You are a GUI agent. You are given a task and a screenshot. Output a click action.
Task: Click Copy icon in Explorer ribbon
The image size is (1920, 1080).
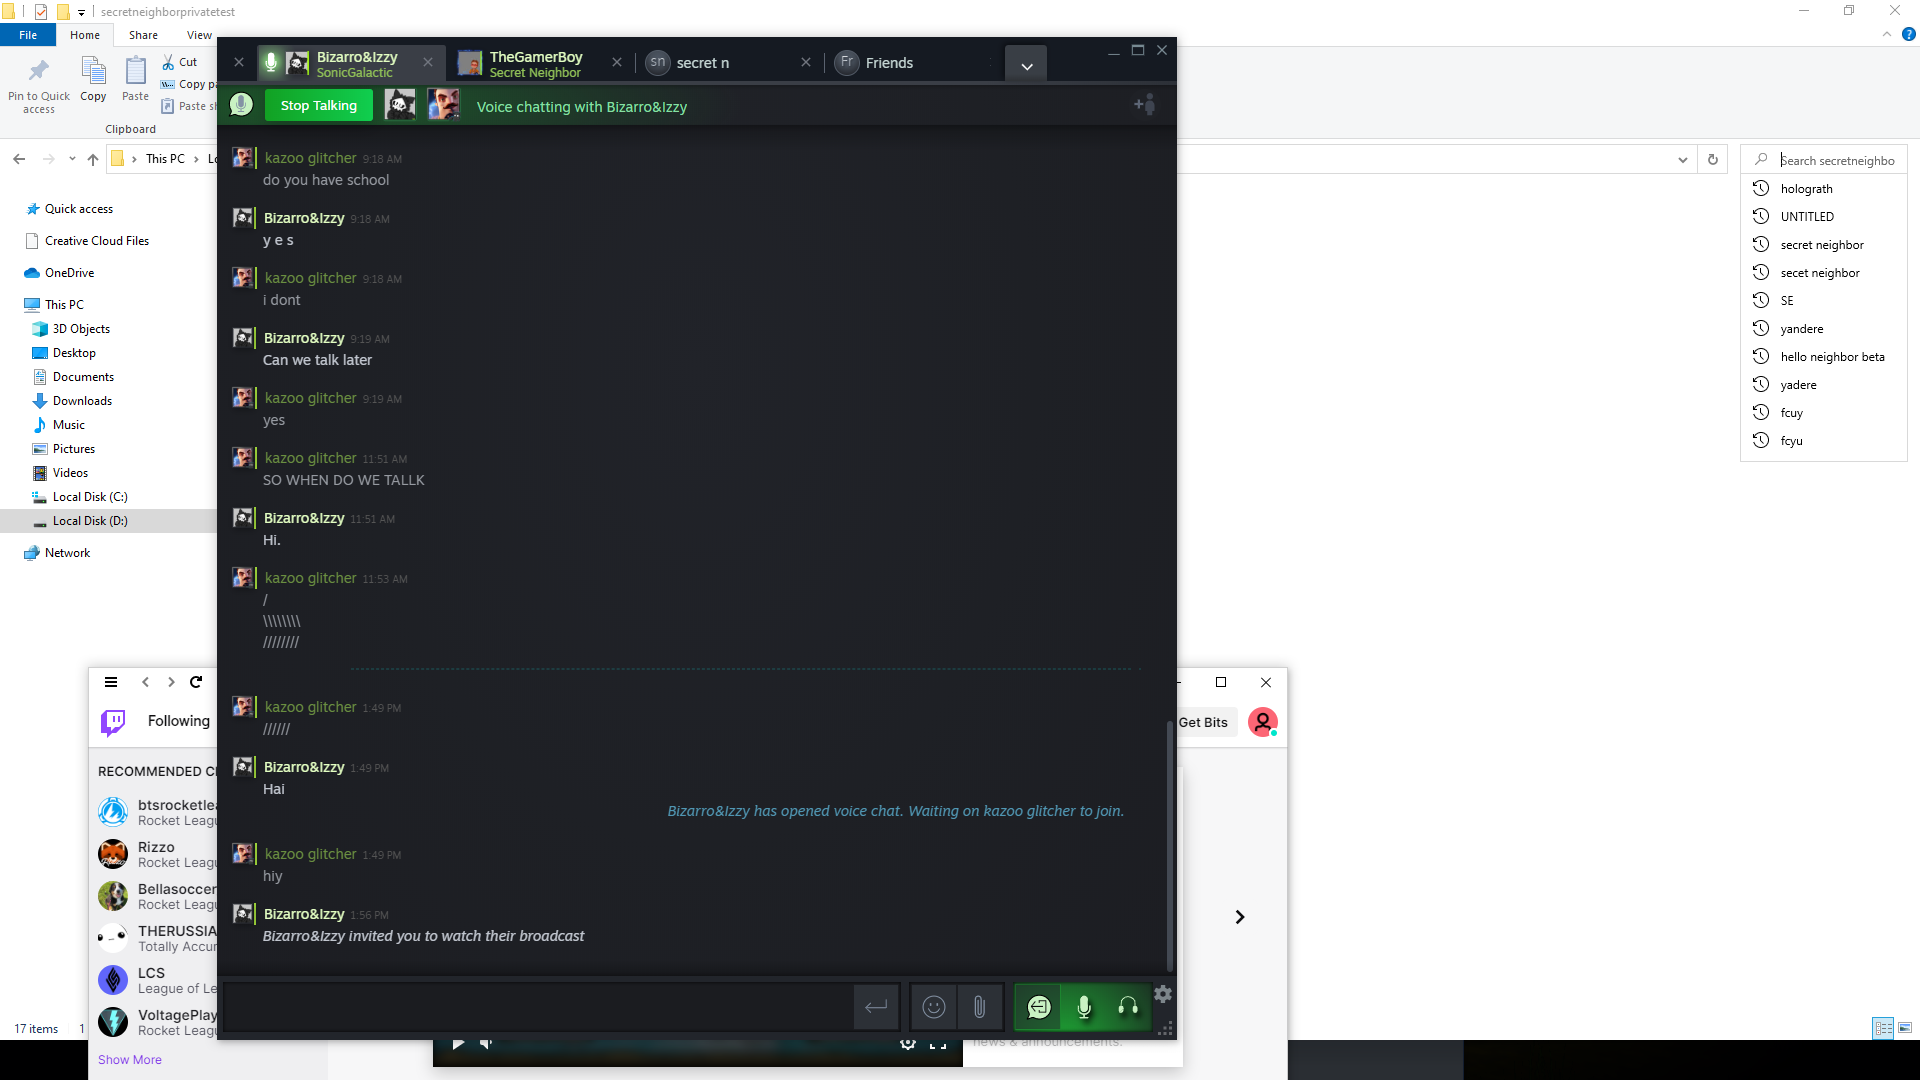coord(93,79)
